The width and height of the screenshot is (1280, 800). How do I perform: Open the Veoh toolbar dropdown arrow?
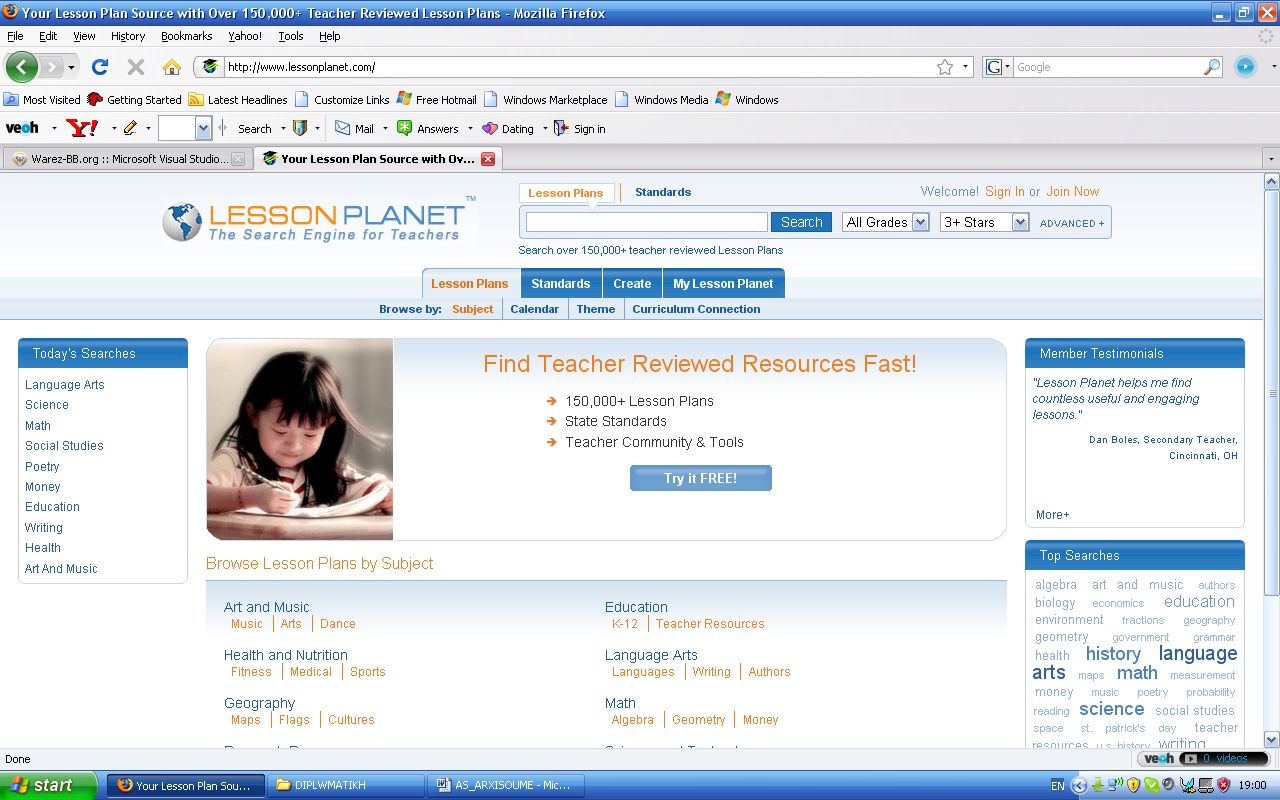[54, 128]
